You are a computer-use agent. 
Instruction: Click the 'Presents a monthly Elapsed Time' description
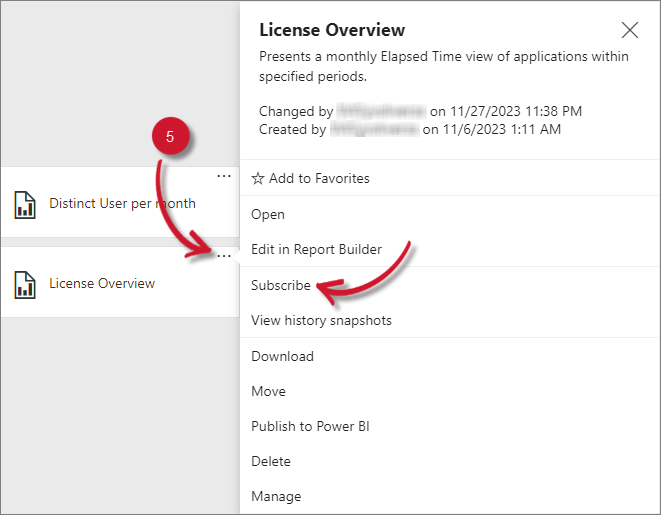(443, 66)
